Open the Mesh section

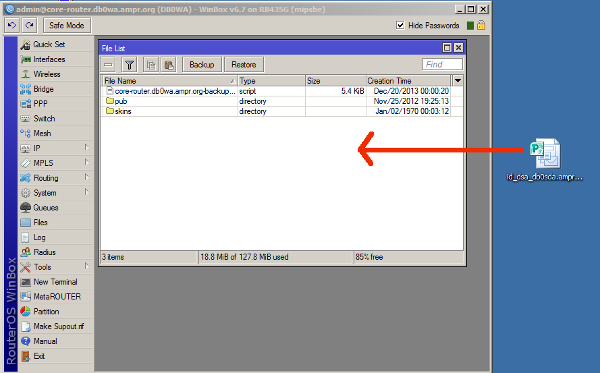coord(56,134)
